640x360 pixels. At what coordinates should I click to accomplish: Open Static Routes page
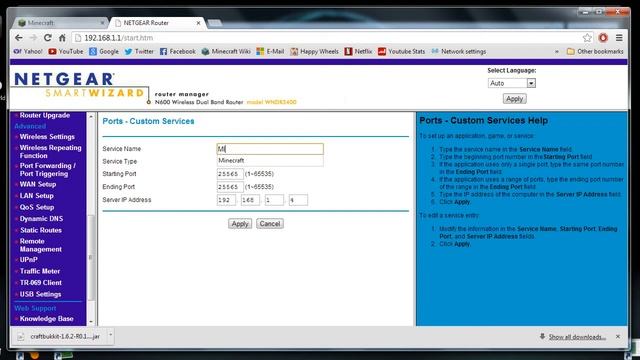point(41,230)
